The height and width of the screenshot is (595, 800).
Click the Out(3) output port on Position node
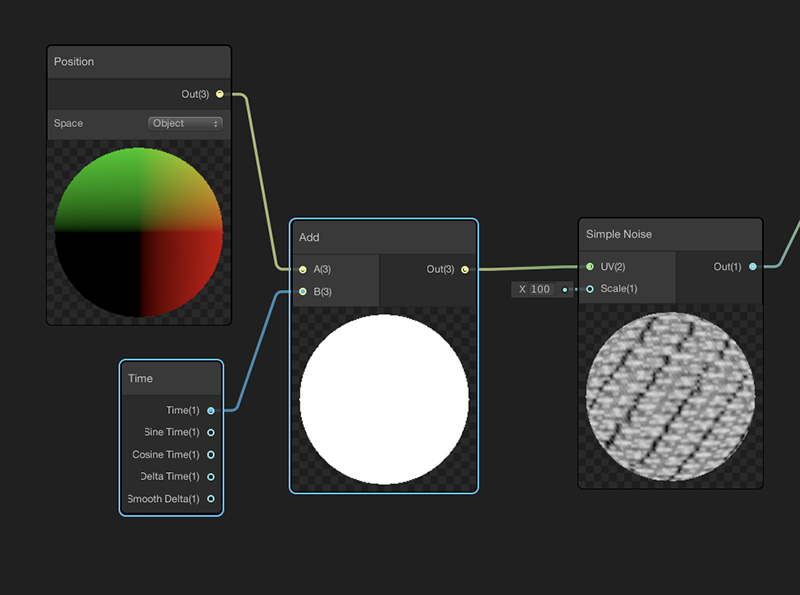click(219, 93)
